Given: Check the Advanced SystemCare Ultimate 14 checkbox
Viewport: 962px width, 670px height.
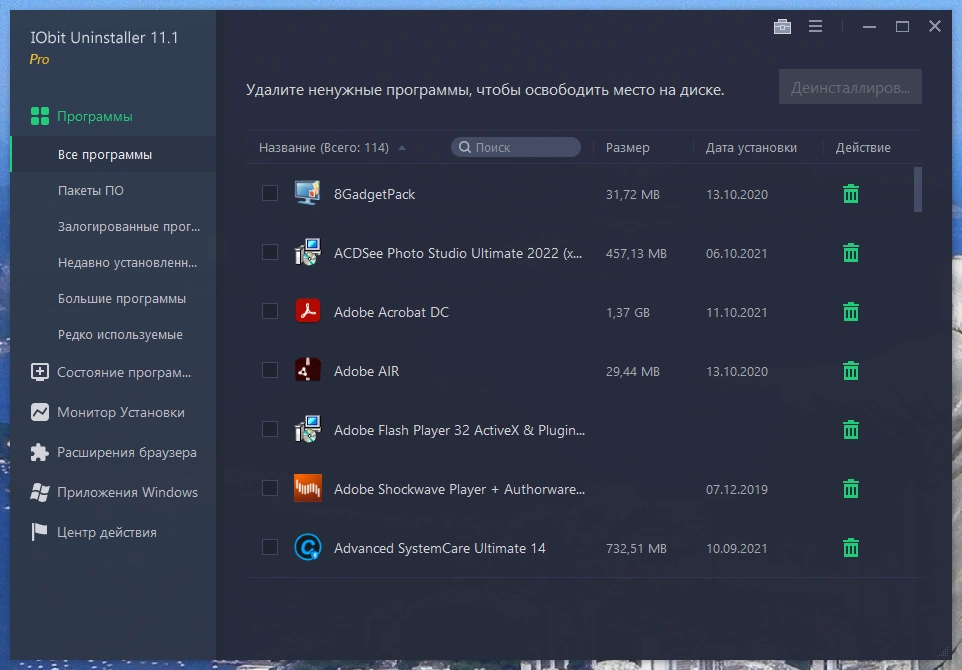Looking at the screenshot, I should [x=270, y=547].
